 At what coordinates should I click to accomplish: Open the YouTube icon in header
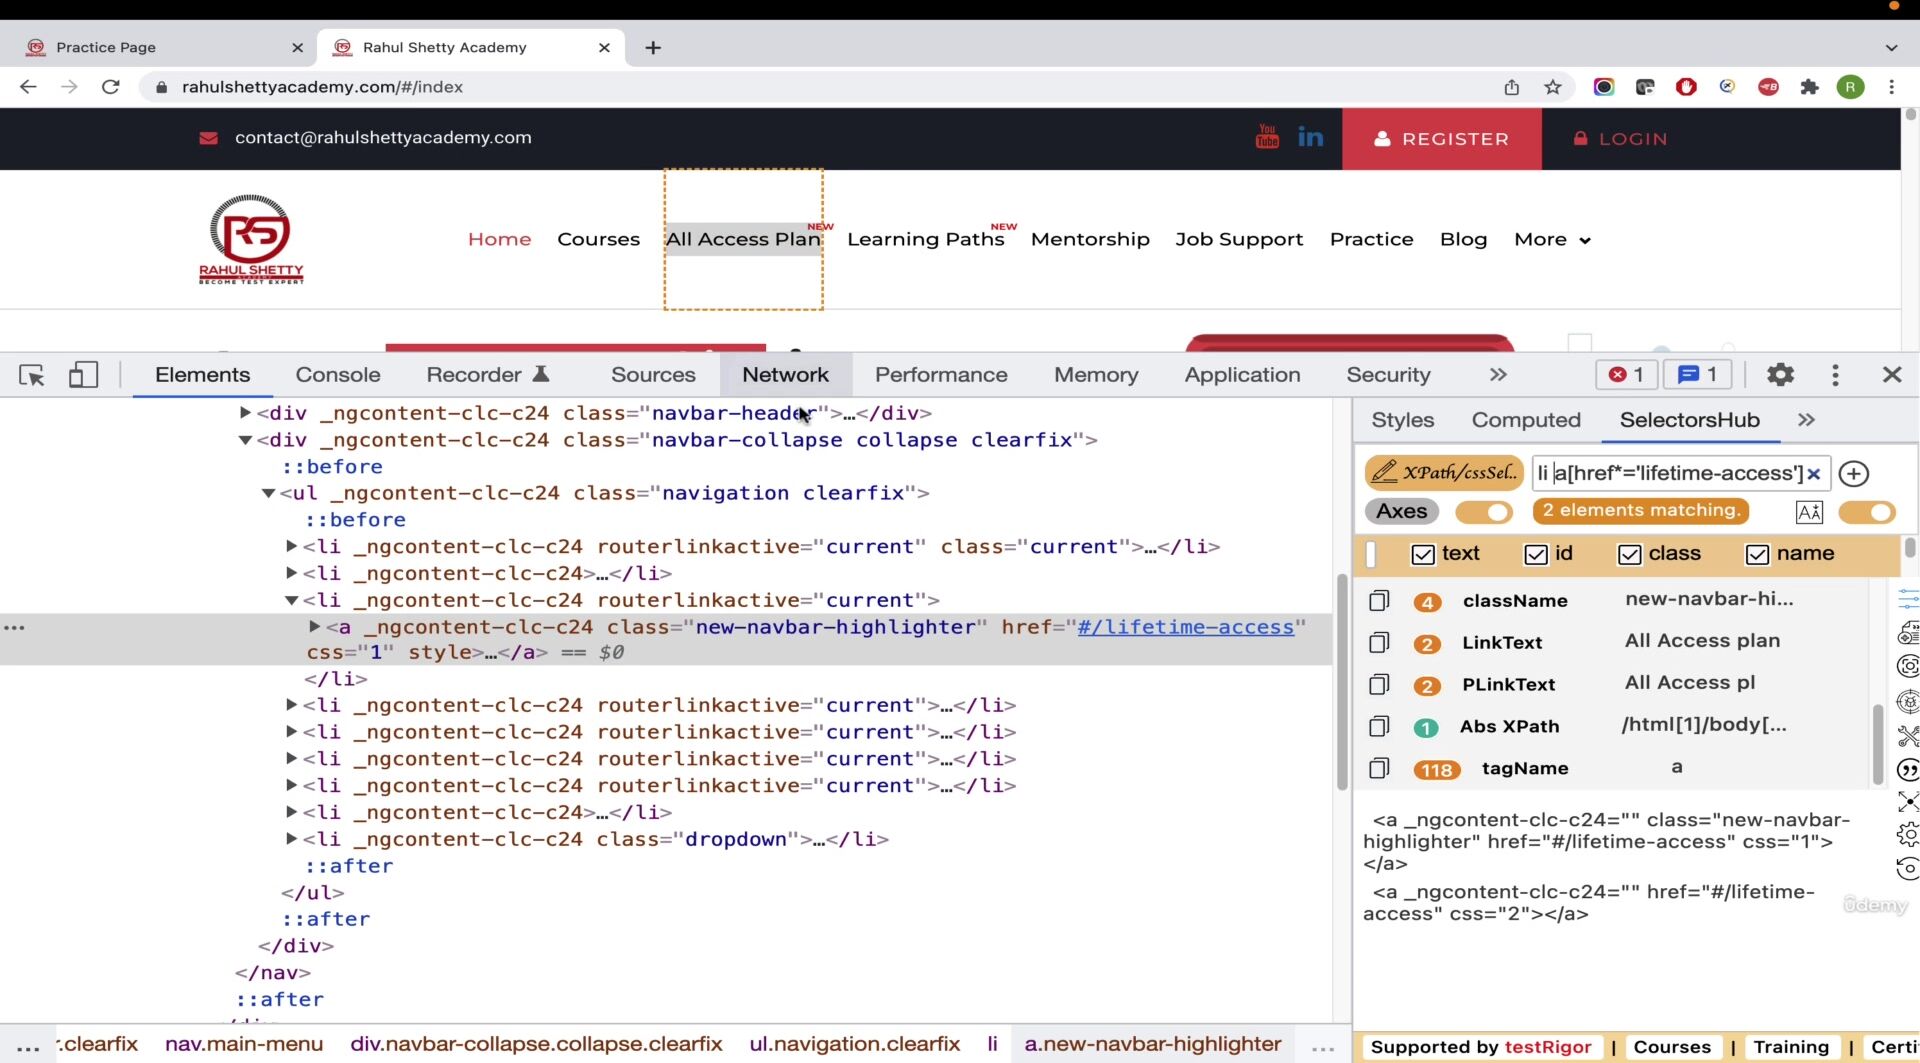pyautogui.click(x=1267, y=137)
